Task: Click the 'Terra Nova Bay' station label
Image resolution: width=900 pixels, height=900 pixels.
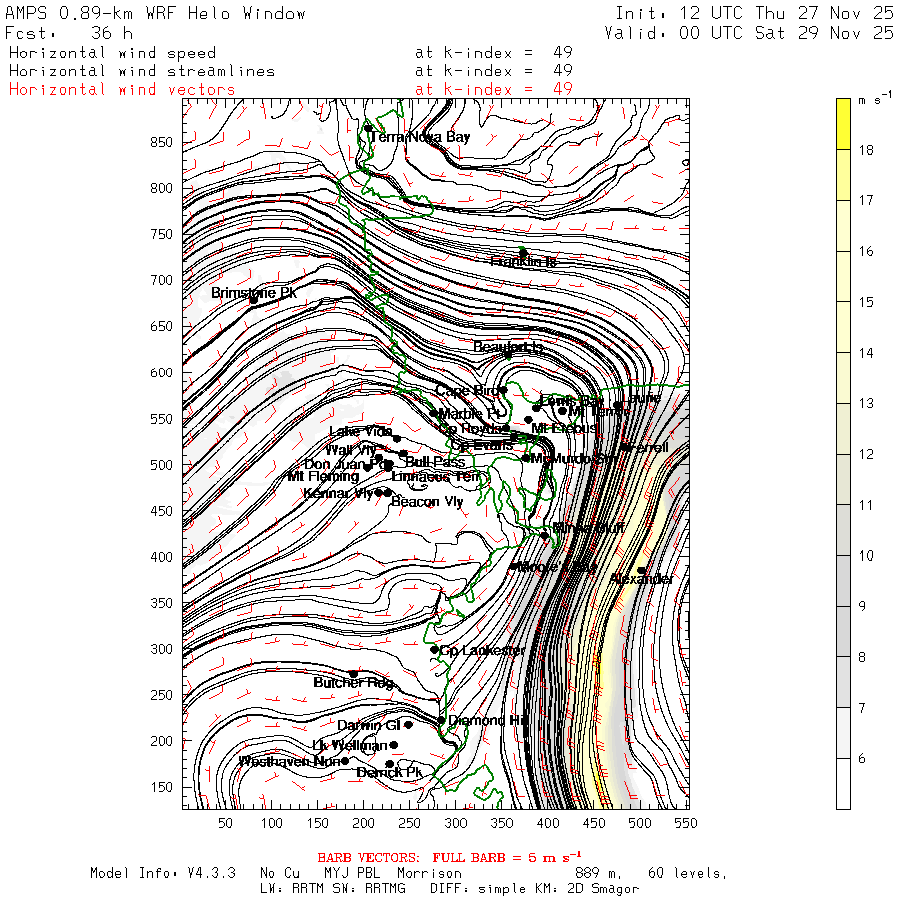Action: coord(420,137)
